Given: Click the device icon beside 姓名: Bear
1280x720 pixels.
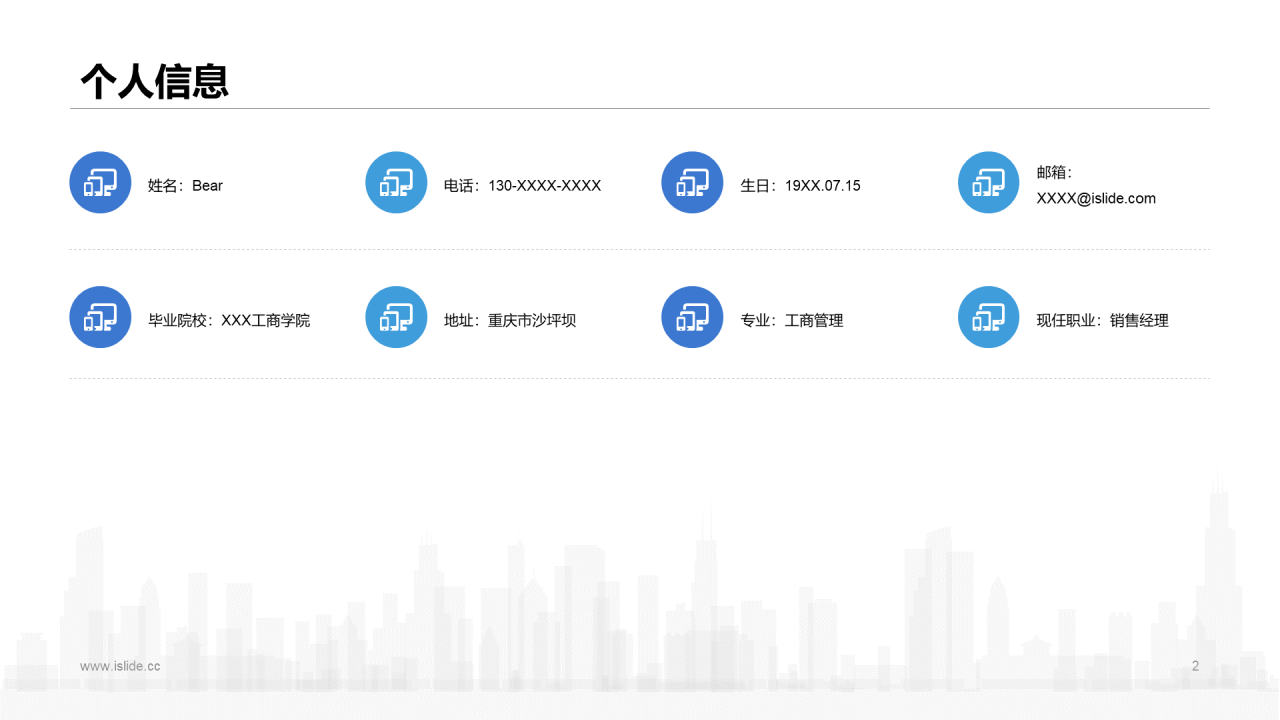Looking at the screenshot, I should click(100, 182).
